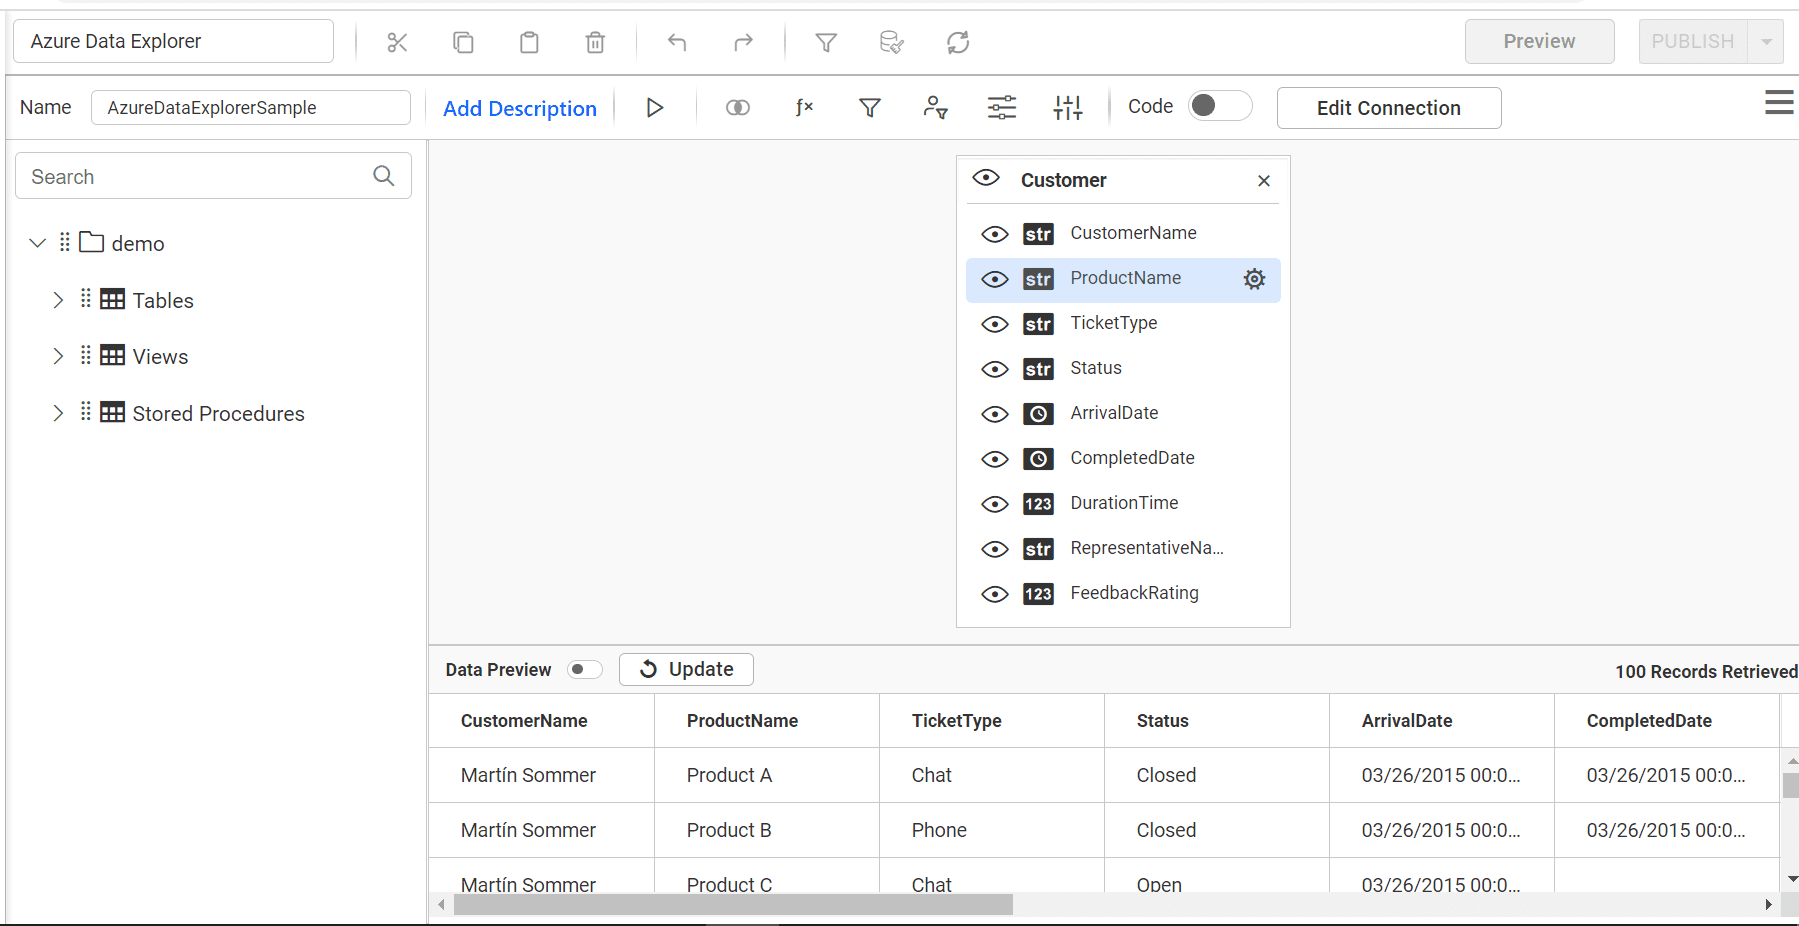The image size is (1799, 926).
Task: Click the Preview button
Action: [x=1540, y=42]
